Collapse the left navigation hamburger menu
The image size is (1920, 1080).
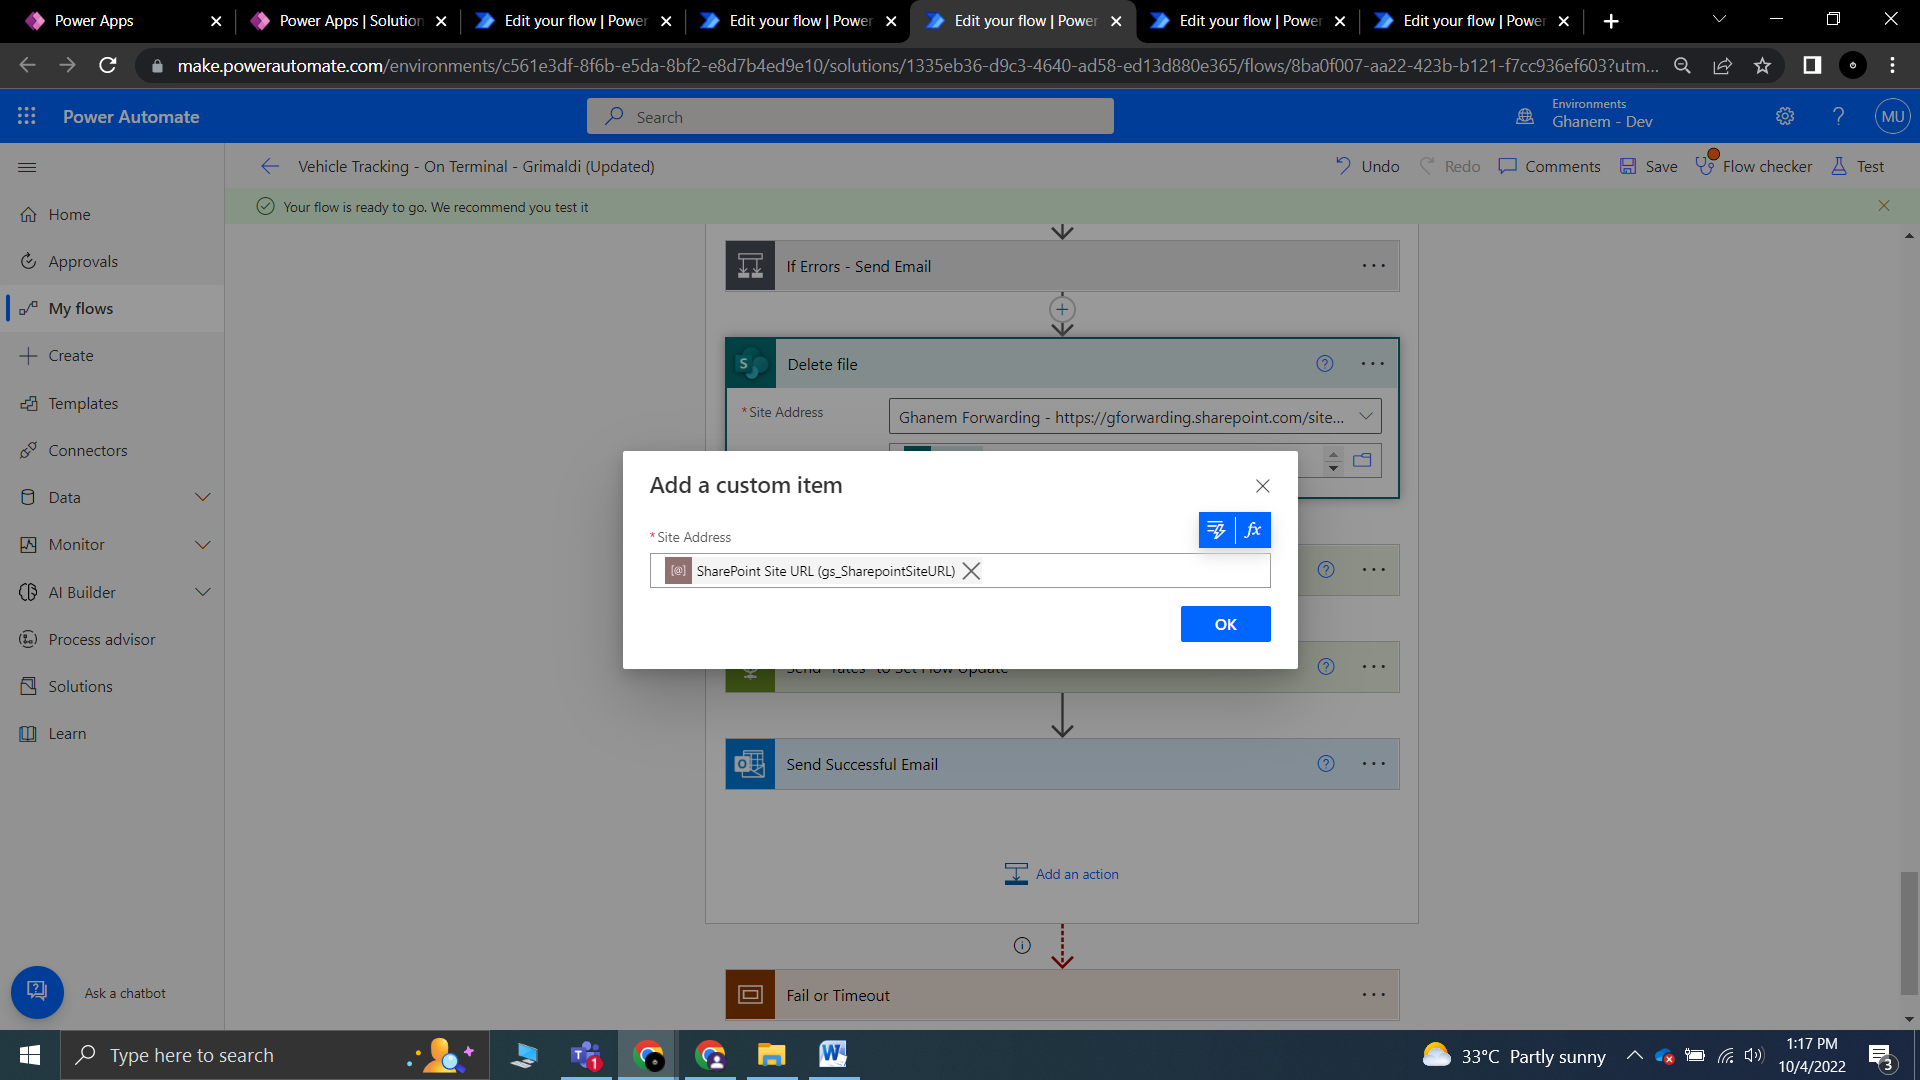(x=27, y=167)
